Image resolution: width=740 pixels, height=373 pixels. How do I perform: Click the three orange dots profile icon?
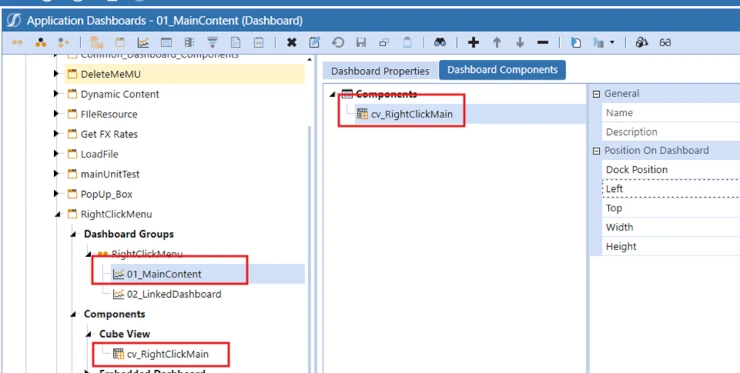click(x=41, y=42)
